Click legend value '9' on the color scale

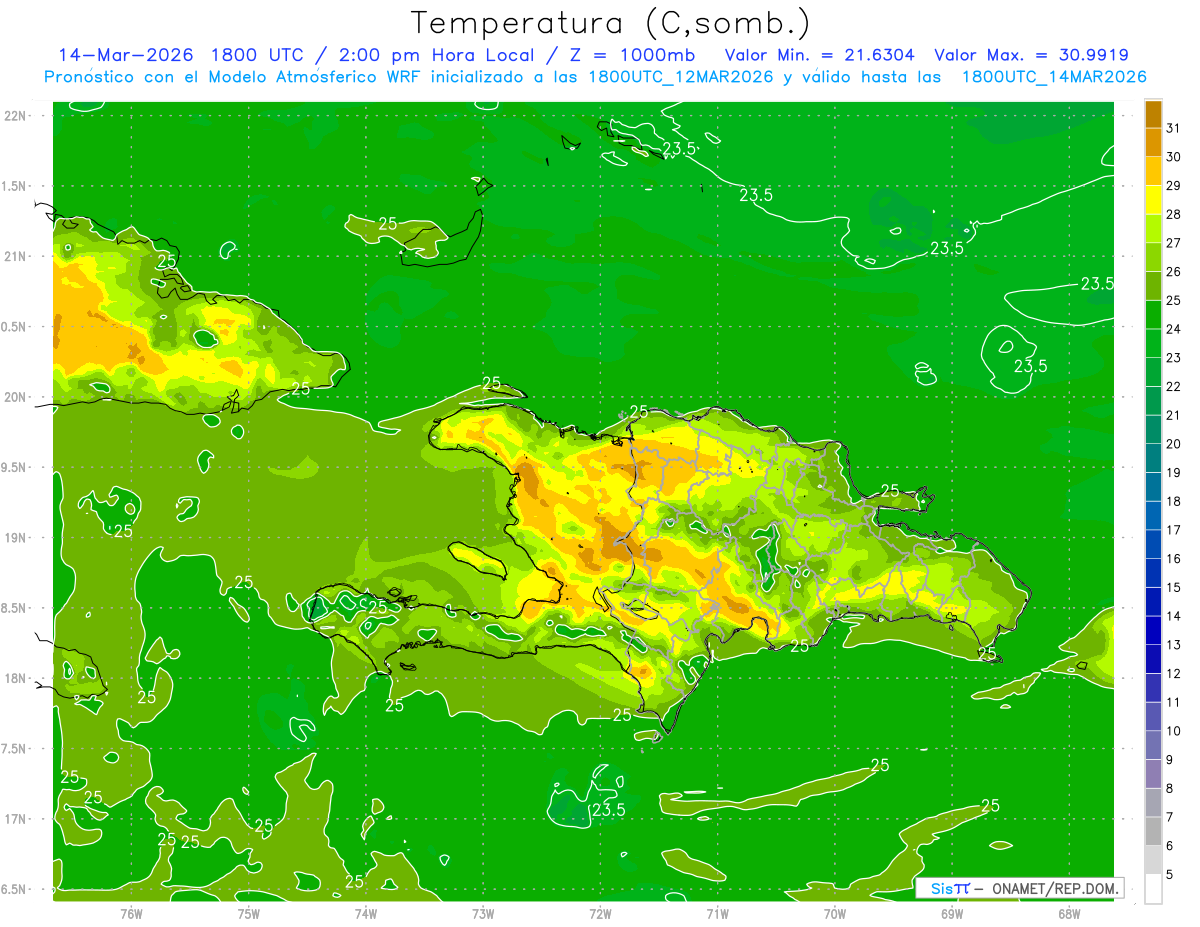tap(1170, 760)
